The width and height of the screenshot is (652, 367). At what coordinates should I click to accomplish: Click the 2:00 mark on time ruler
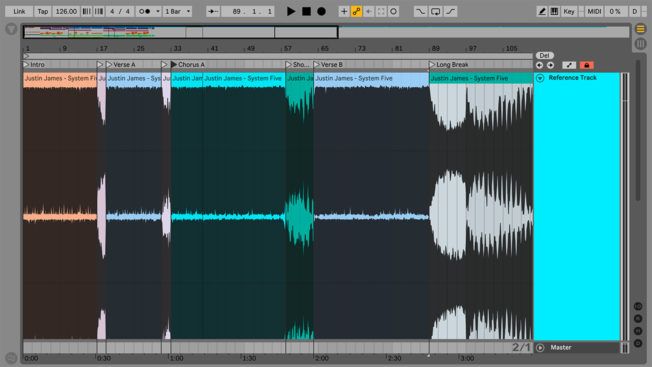[x=321, y=358]
